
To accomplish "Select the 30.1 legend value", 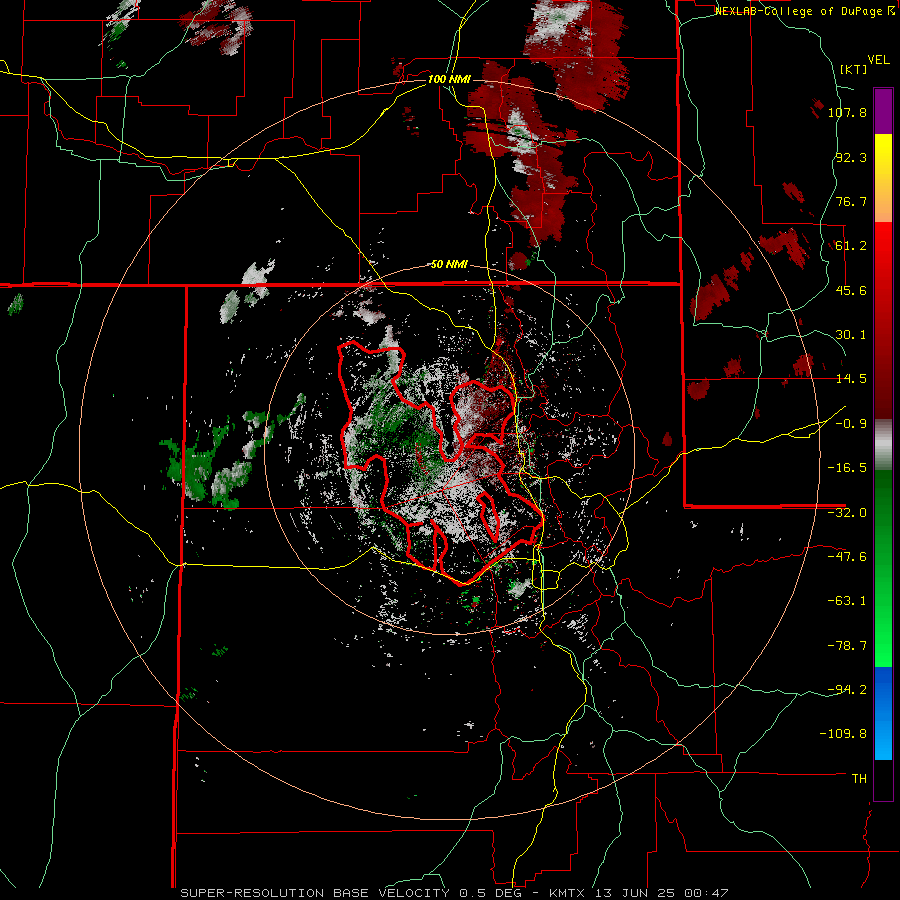I will tap(851, 335).
